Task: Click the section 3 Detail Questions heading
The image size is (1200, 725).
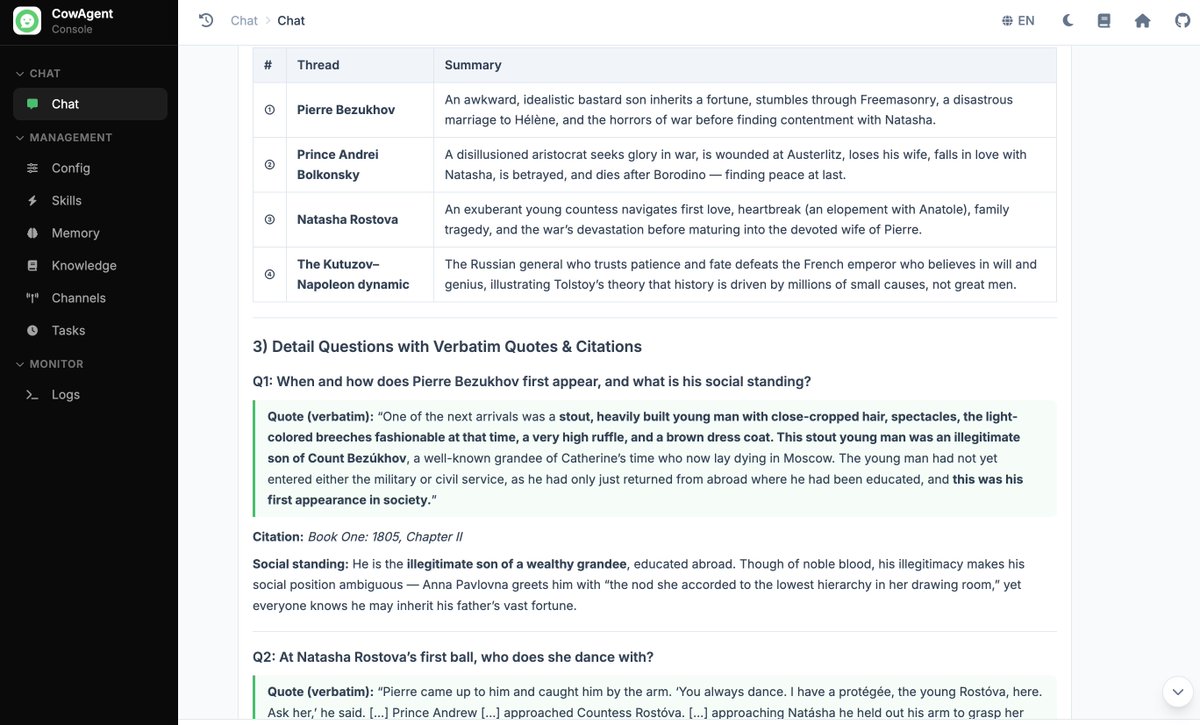Action: click(447, 346)
